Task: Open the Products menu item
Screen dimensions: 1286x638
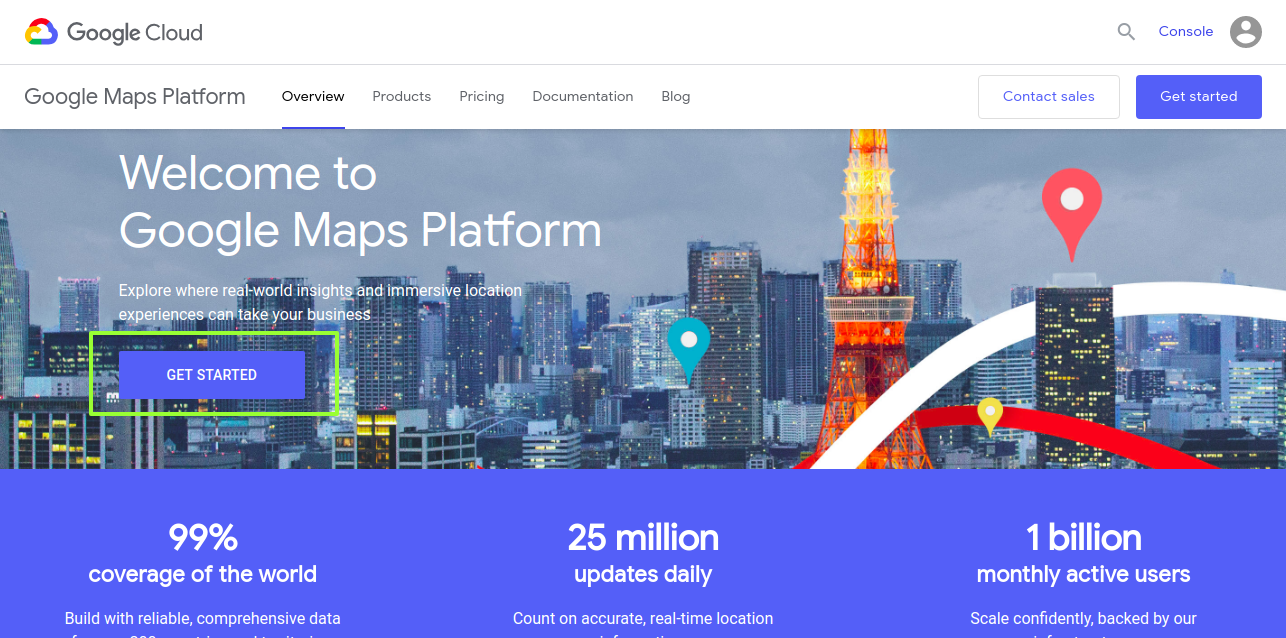Action: (401, 97)
